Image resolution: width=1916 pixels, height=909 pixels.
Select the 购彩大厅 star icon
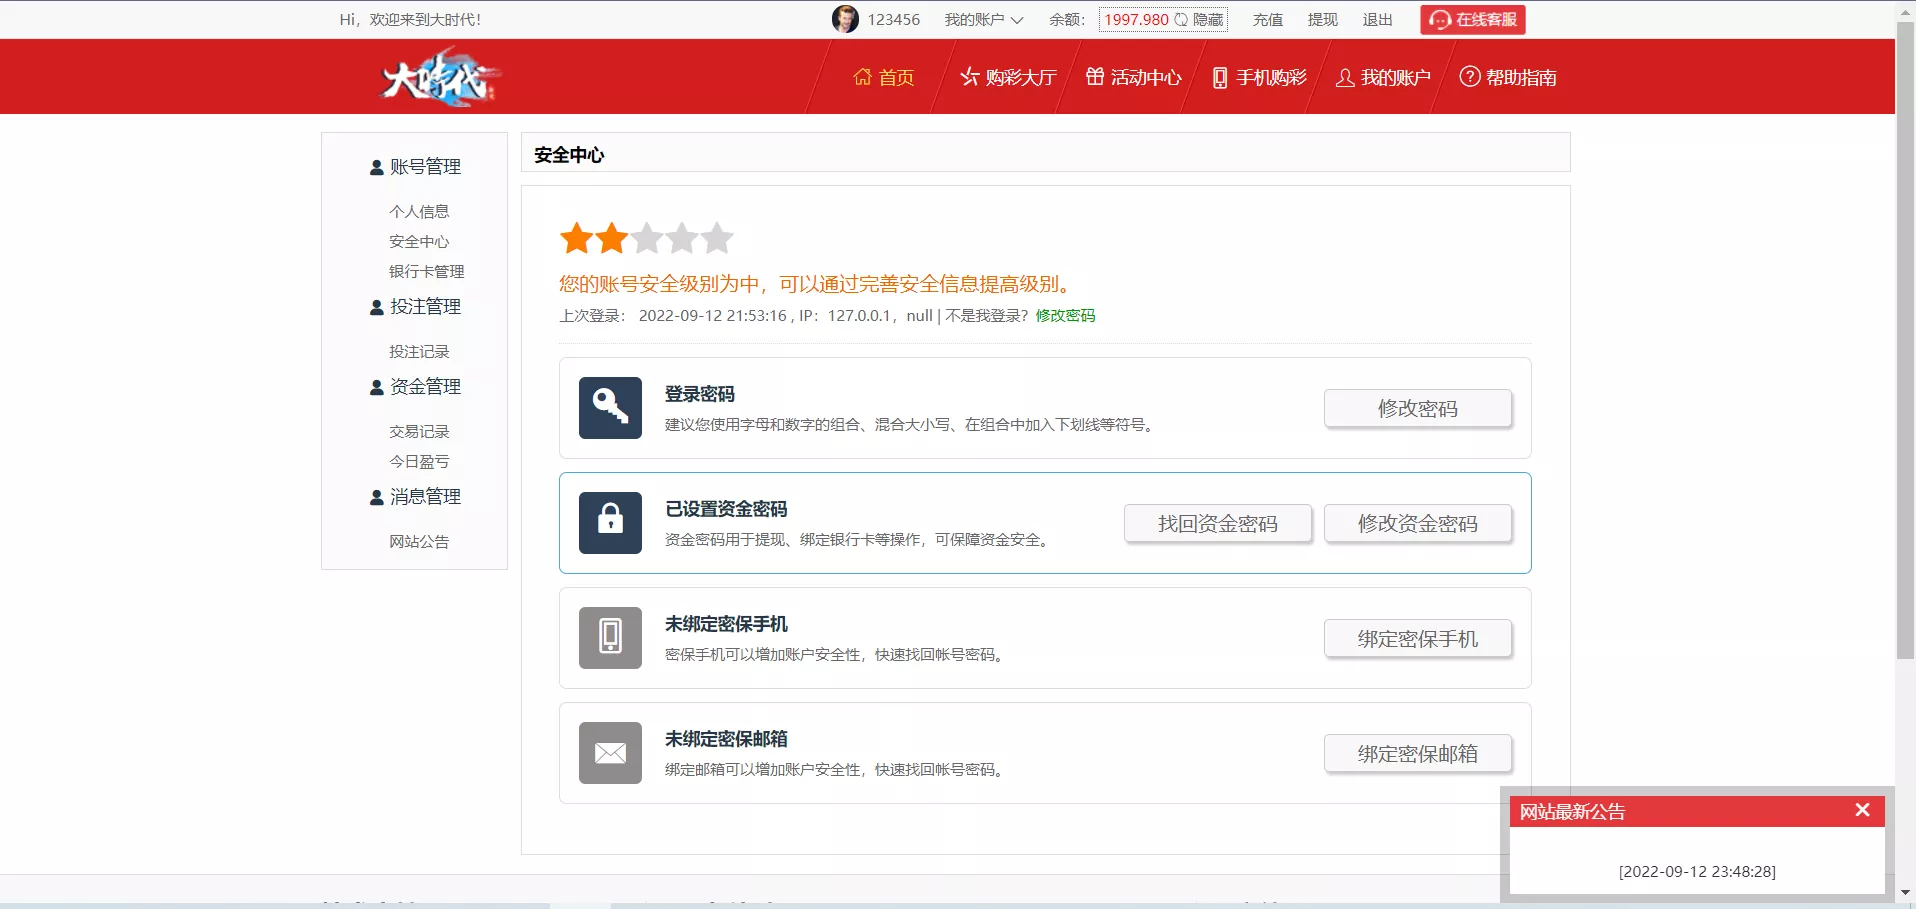coord(967,77)
